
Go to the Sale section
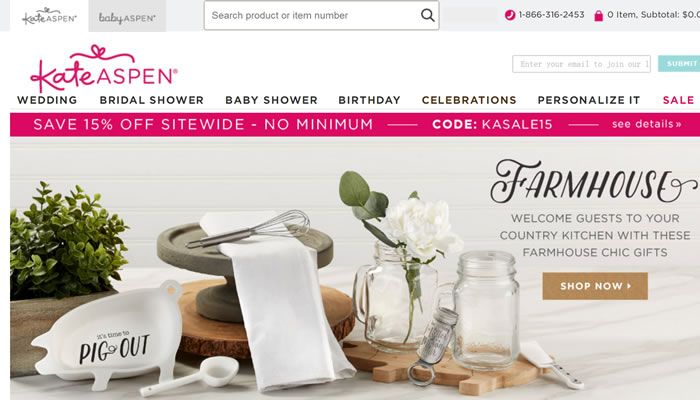click(678, 100)
